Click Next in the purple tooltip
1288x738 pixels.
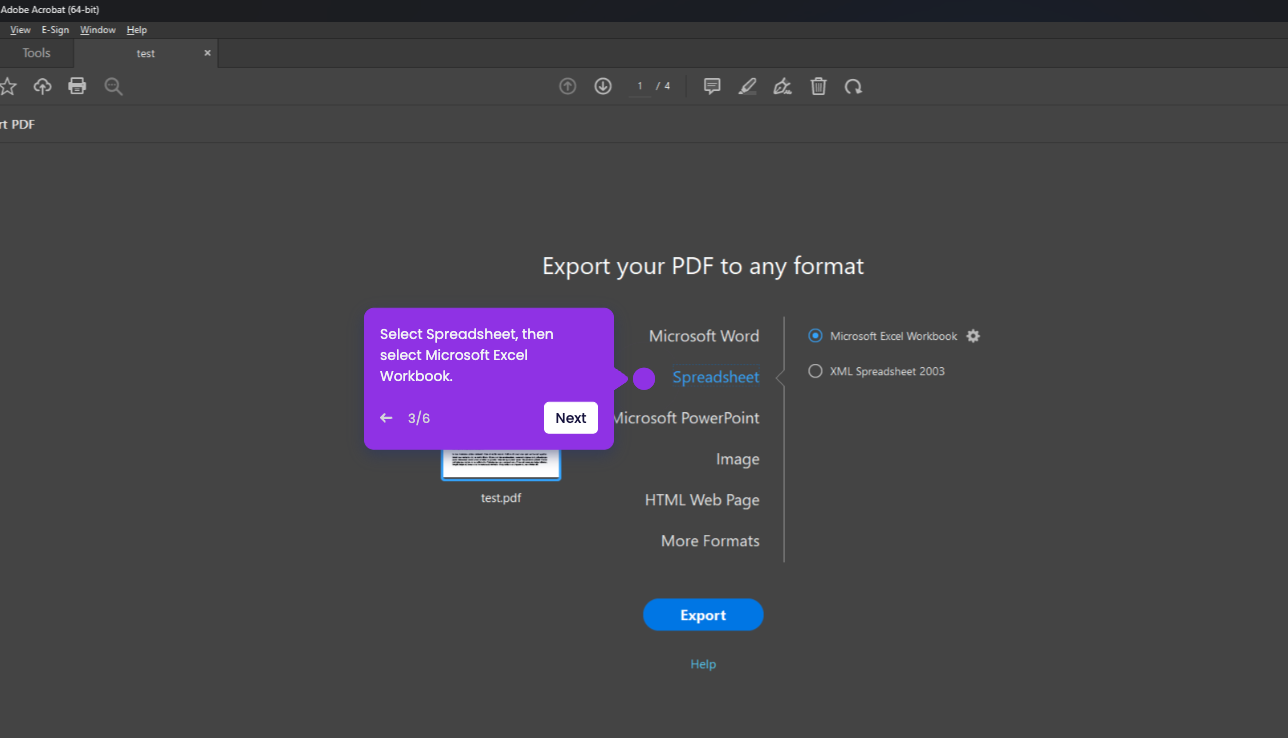(571, 418)
